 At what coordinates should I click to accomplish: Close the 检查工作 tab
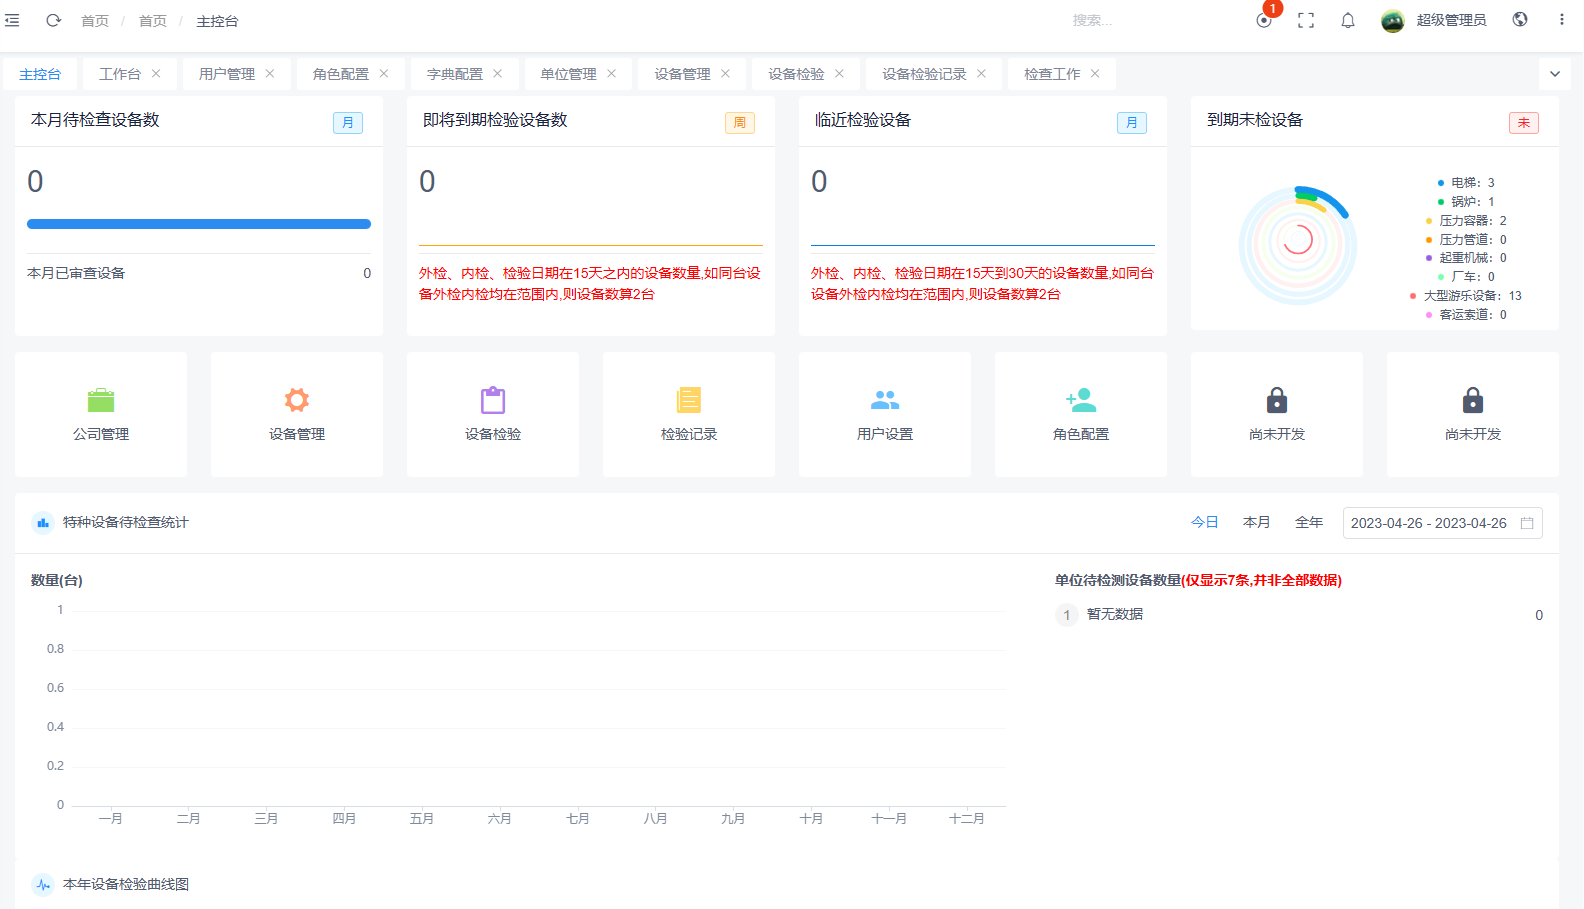1096,74
